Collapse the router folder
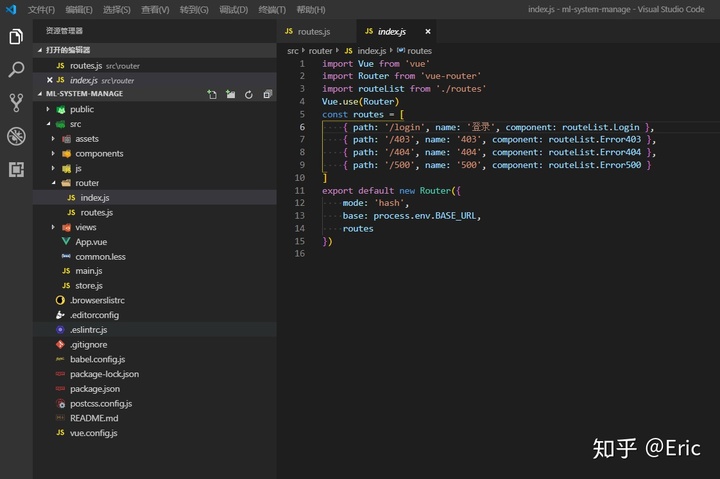The width and height of the screenshot is (720, 479). pos(154,183)
